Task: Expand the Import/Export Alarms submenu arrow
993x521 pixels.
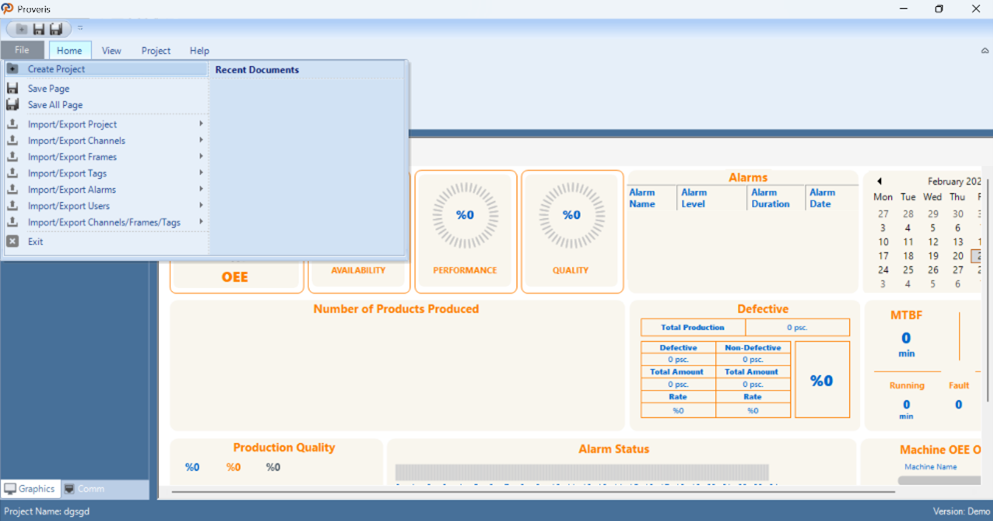Action: click(x=201, y=189)
